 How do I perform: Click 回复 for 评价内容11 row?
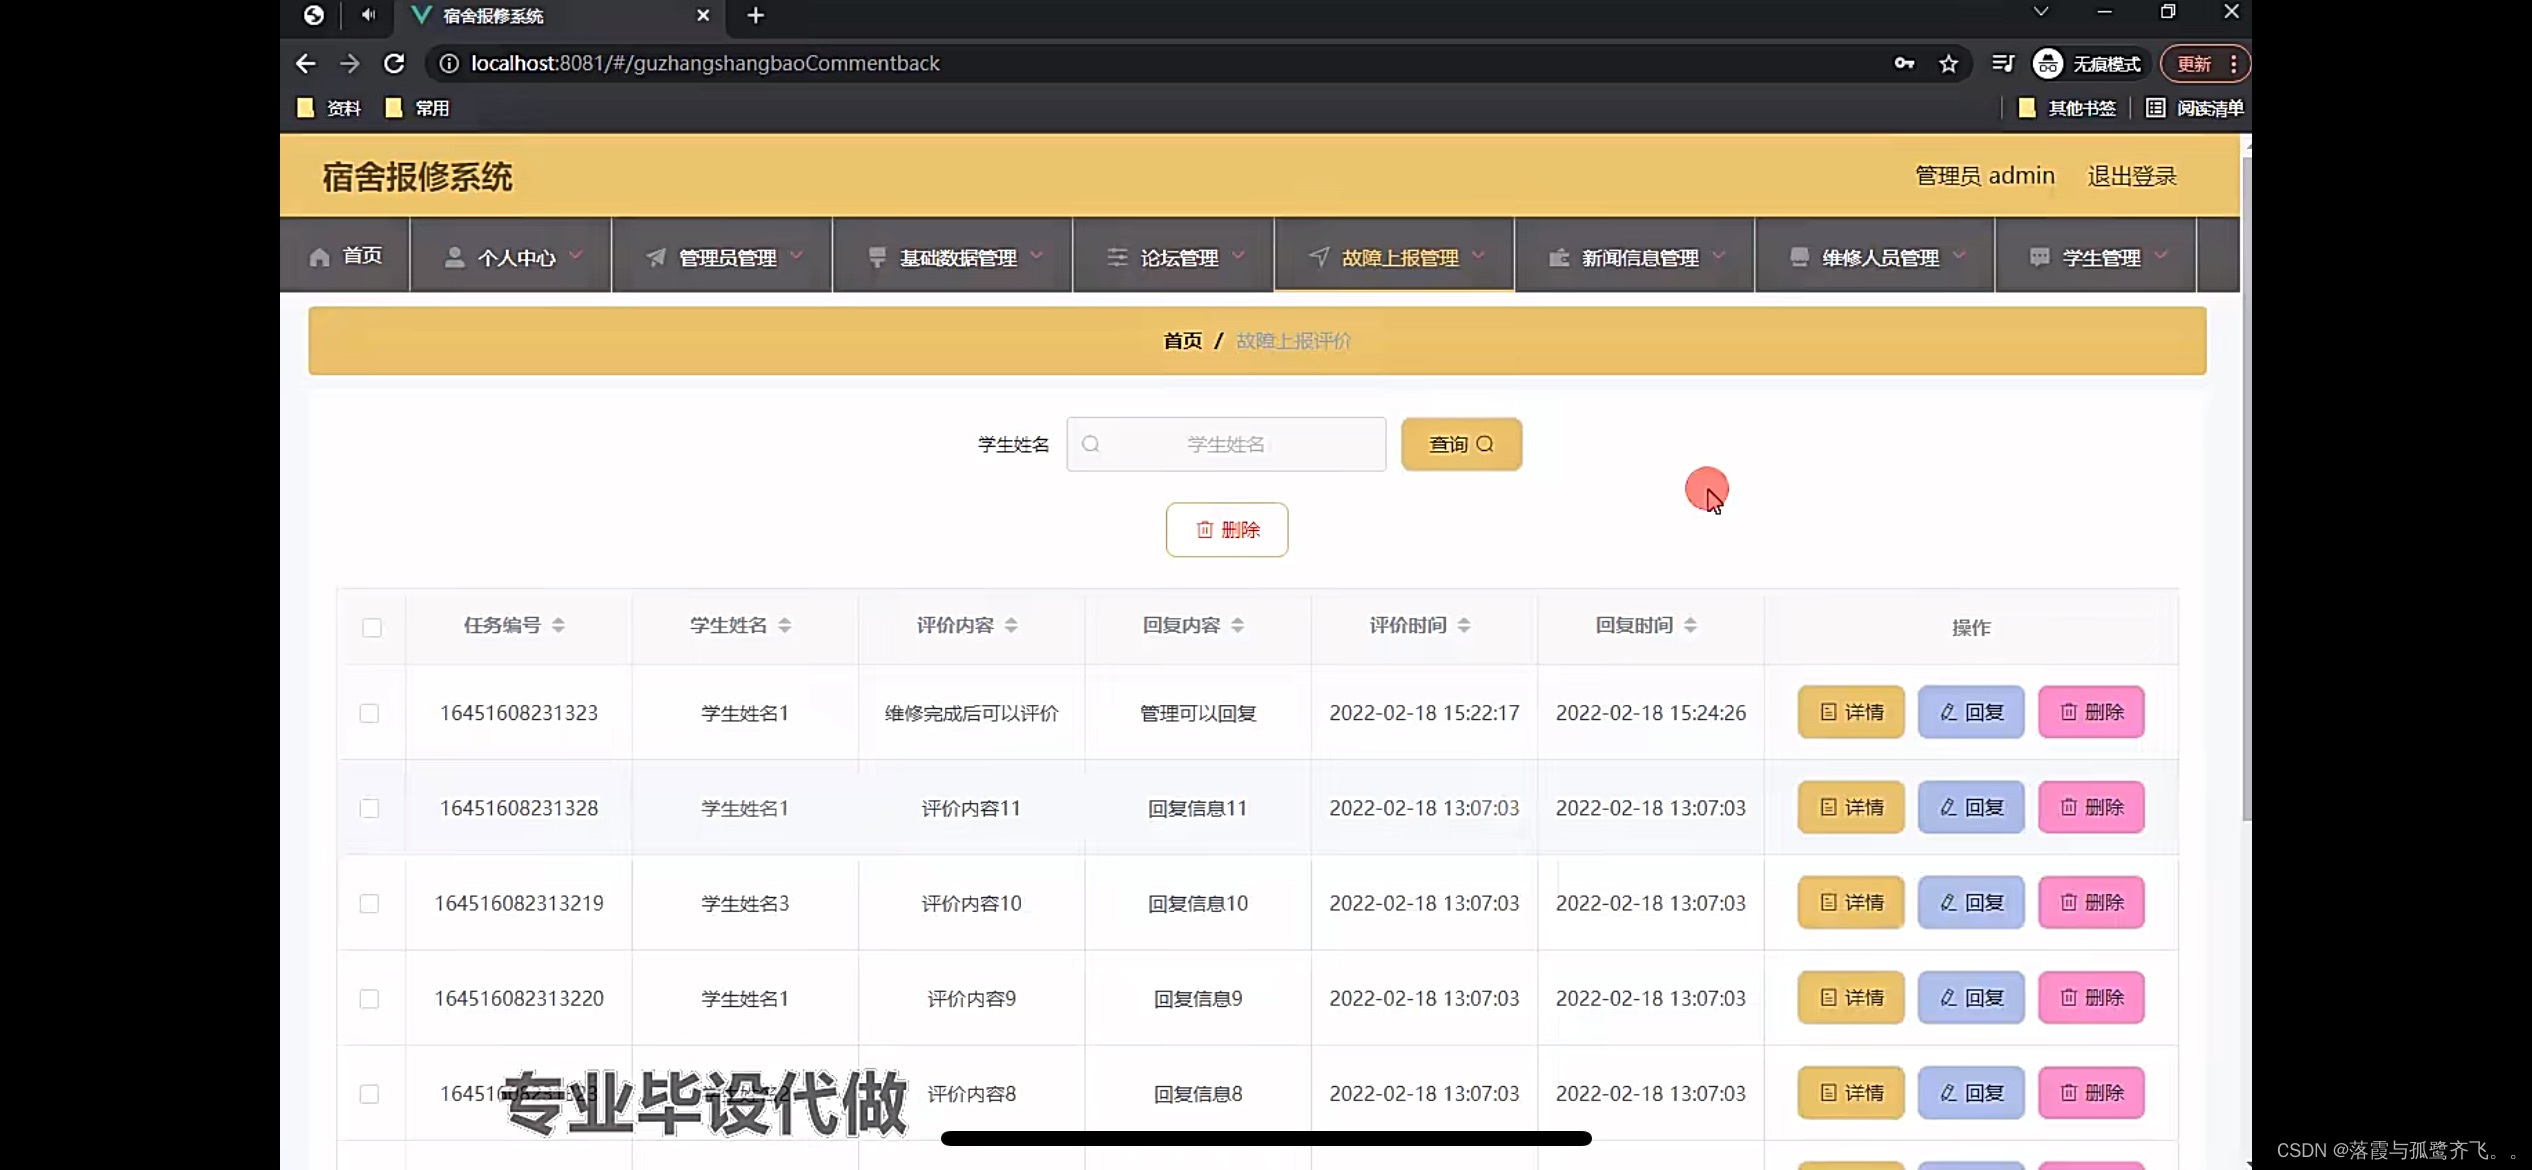(x=1971, y=807)
